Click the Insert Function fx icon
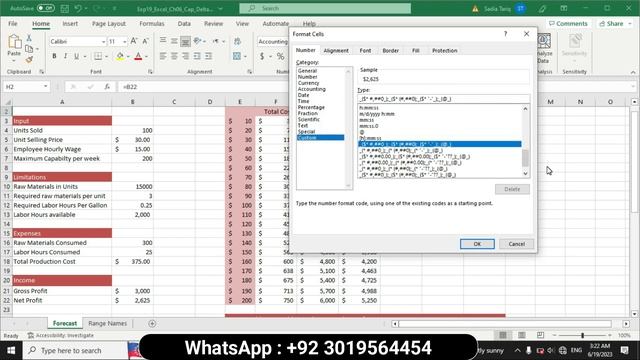The image size is (640, 360). click(107, 87)
